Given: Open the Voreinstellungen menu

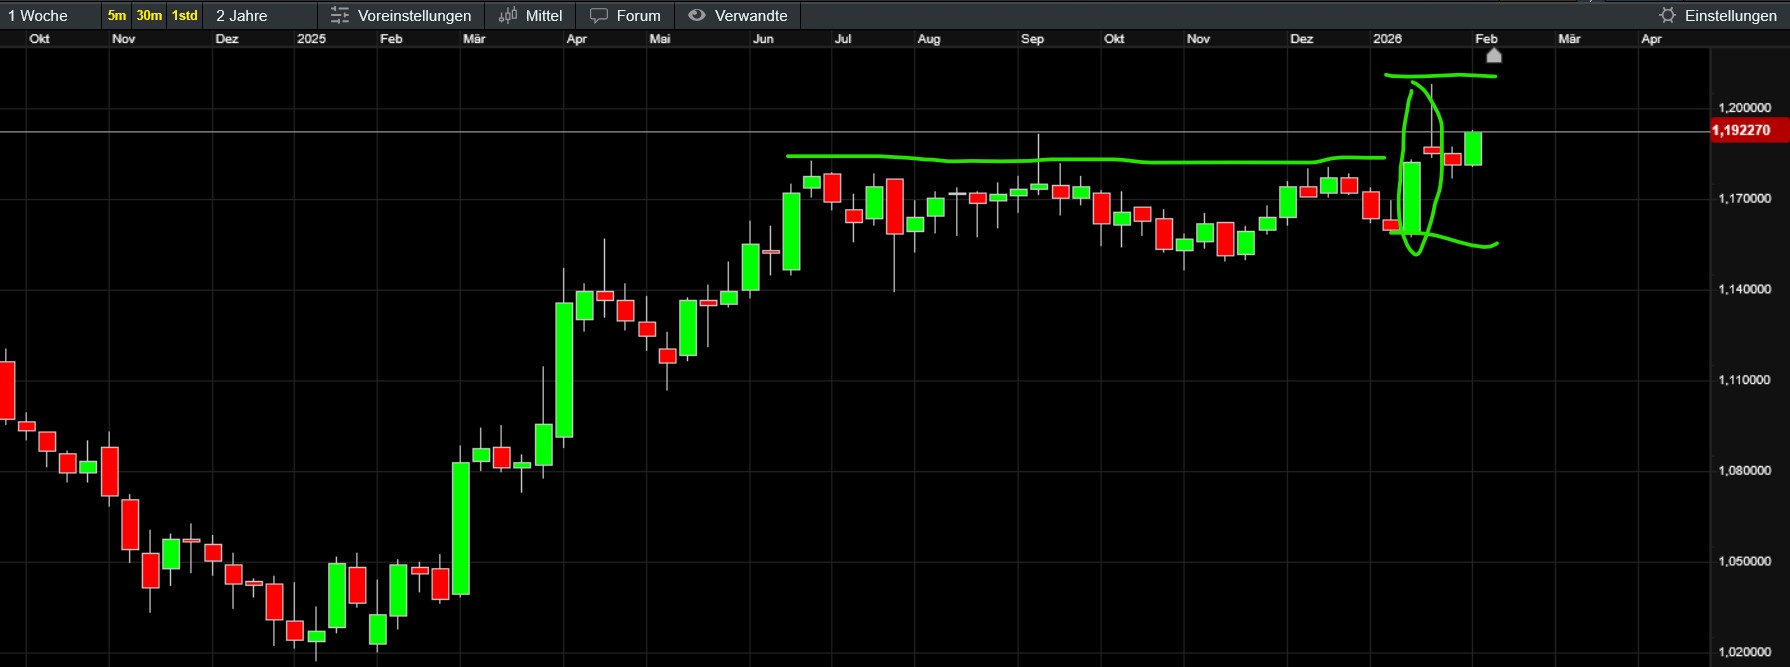Looking at the screenshot, I should coord(414,16).
